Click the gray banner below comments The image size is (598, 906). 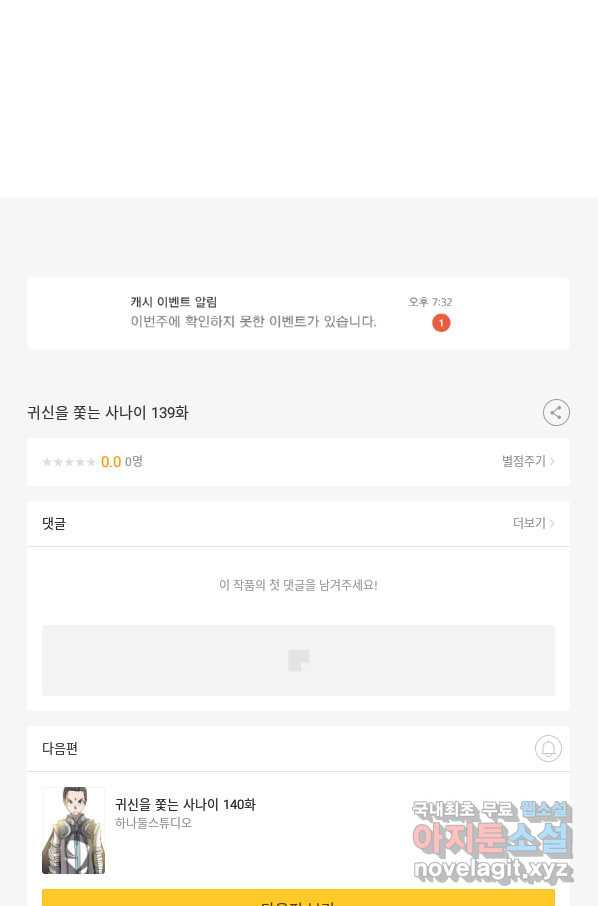coord(298,660)
